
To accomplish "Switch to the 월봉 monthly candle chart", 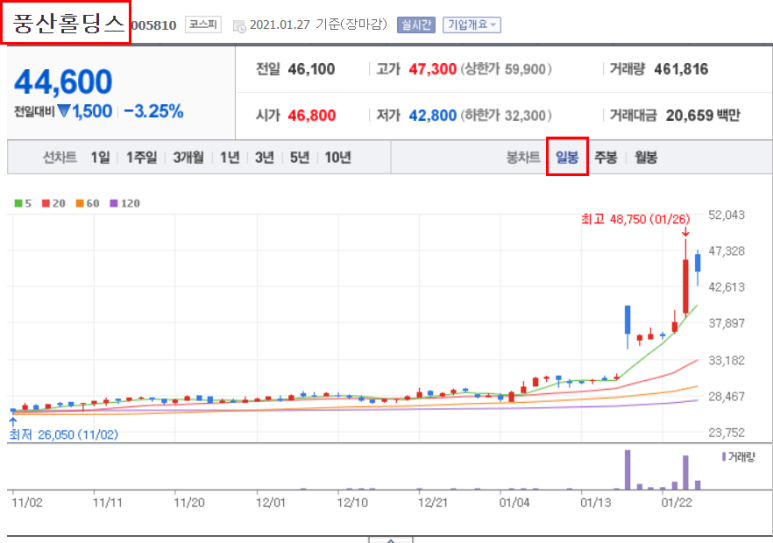I will tap(646, 158).
